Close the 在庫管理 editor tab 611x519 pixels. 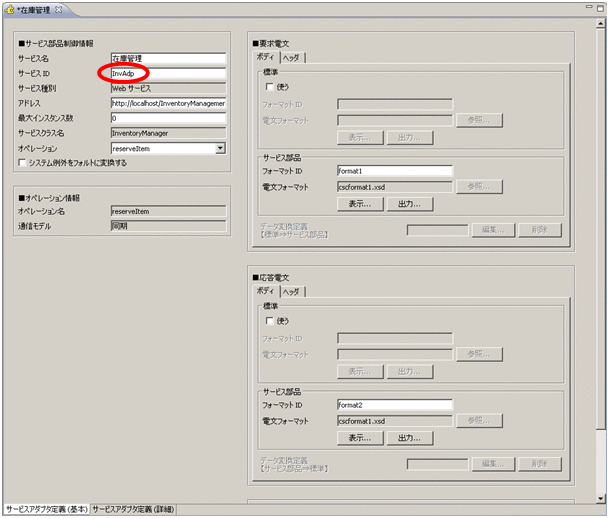[x=58, y=10]
